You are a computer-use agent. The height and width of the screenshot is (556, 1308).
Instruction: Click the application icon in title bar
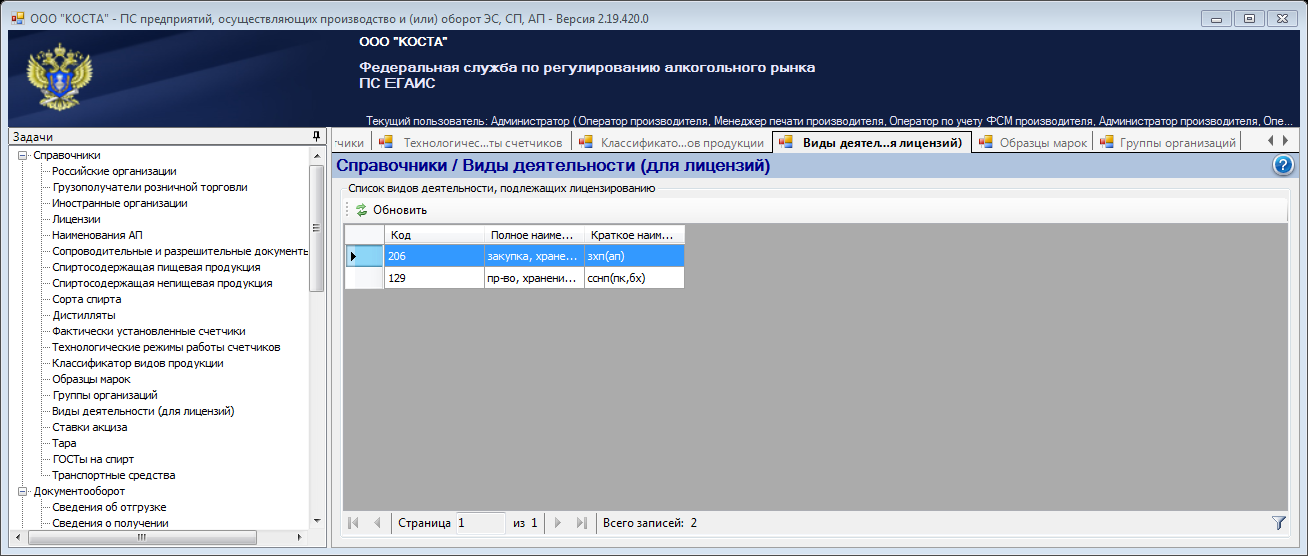(x=17, y=18)
